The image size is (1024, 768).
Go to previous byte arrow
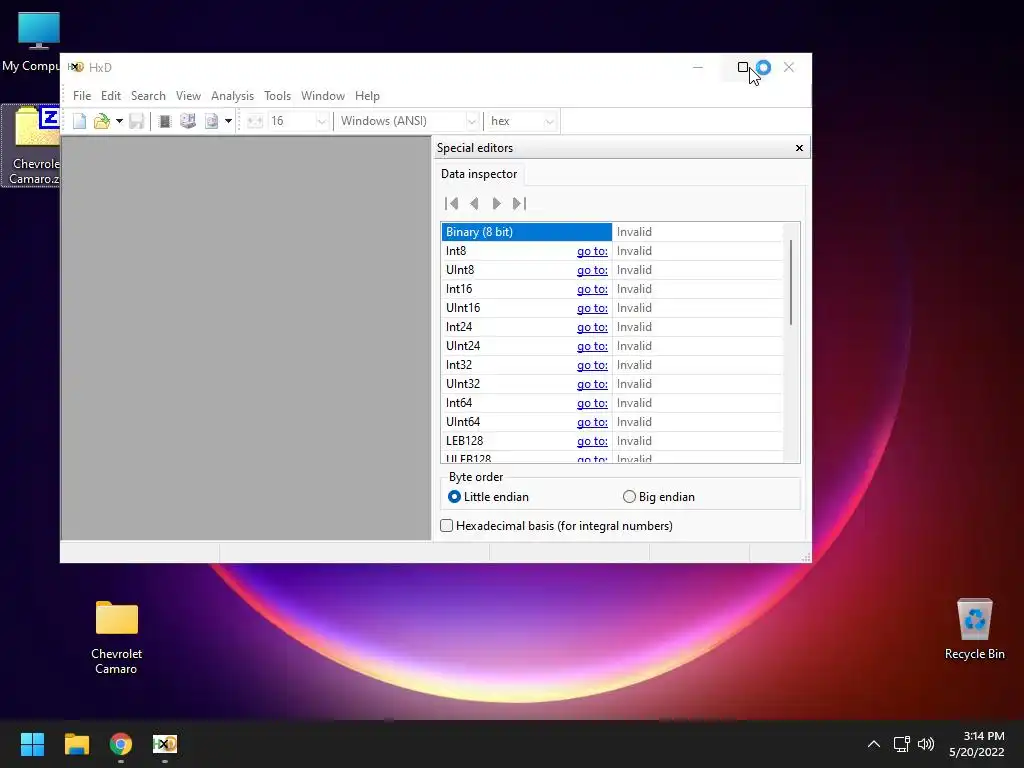[x=474, y=204]
